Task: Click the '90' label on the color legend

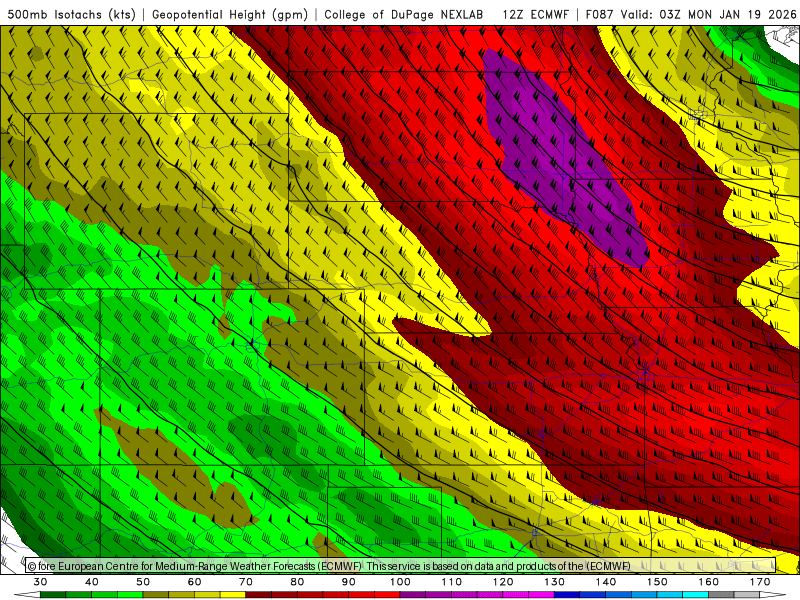Action: [x=348, y=582]
